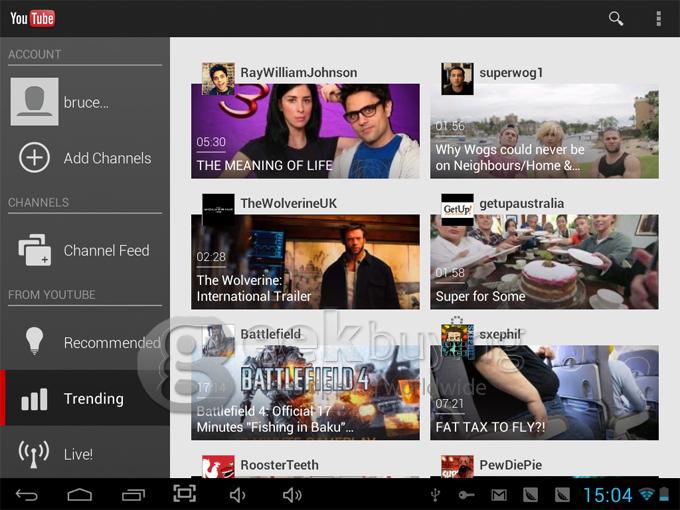Open Battlefield channel name

pos(271,334)
